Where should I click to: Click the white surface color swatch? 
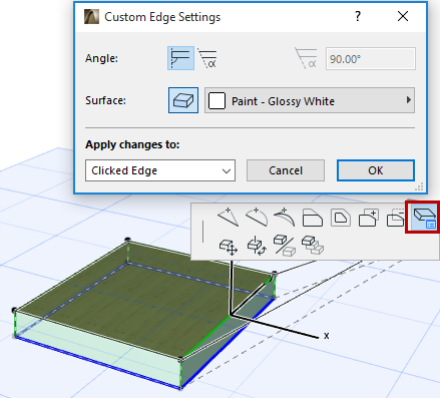pos(217,100)
